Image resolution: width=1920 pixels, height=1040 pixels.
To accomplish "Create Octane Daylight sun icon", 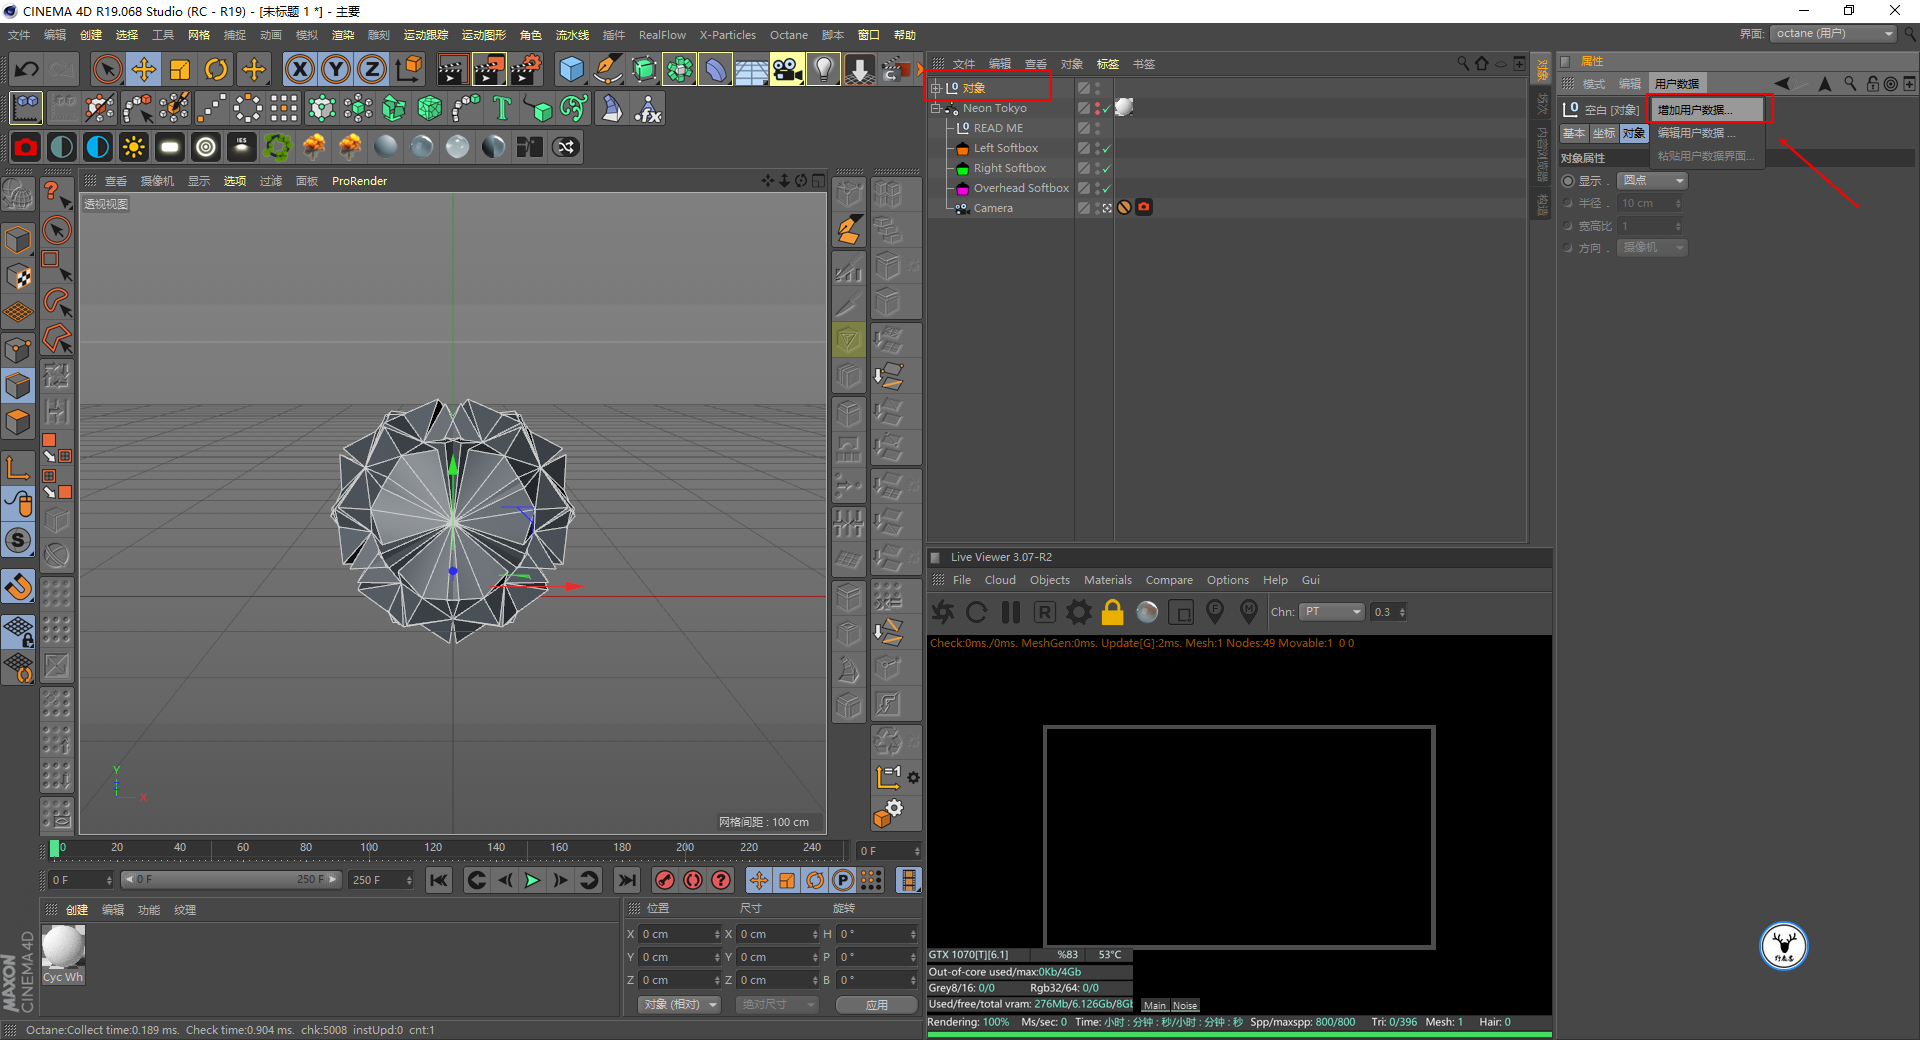I will pyautogui.click(x=134, y=147).
